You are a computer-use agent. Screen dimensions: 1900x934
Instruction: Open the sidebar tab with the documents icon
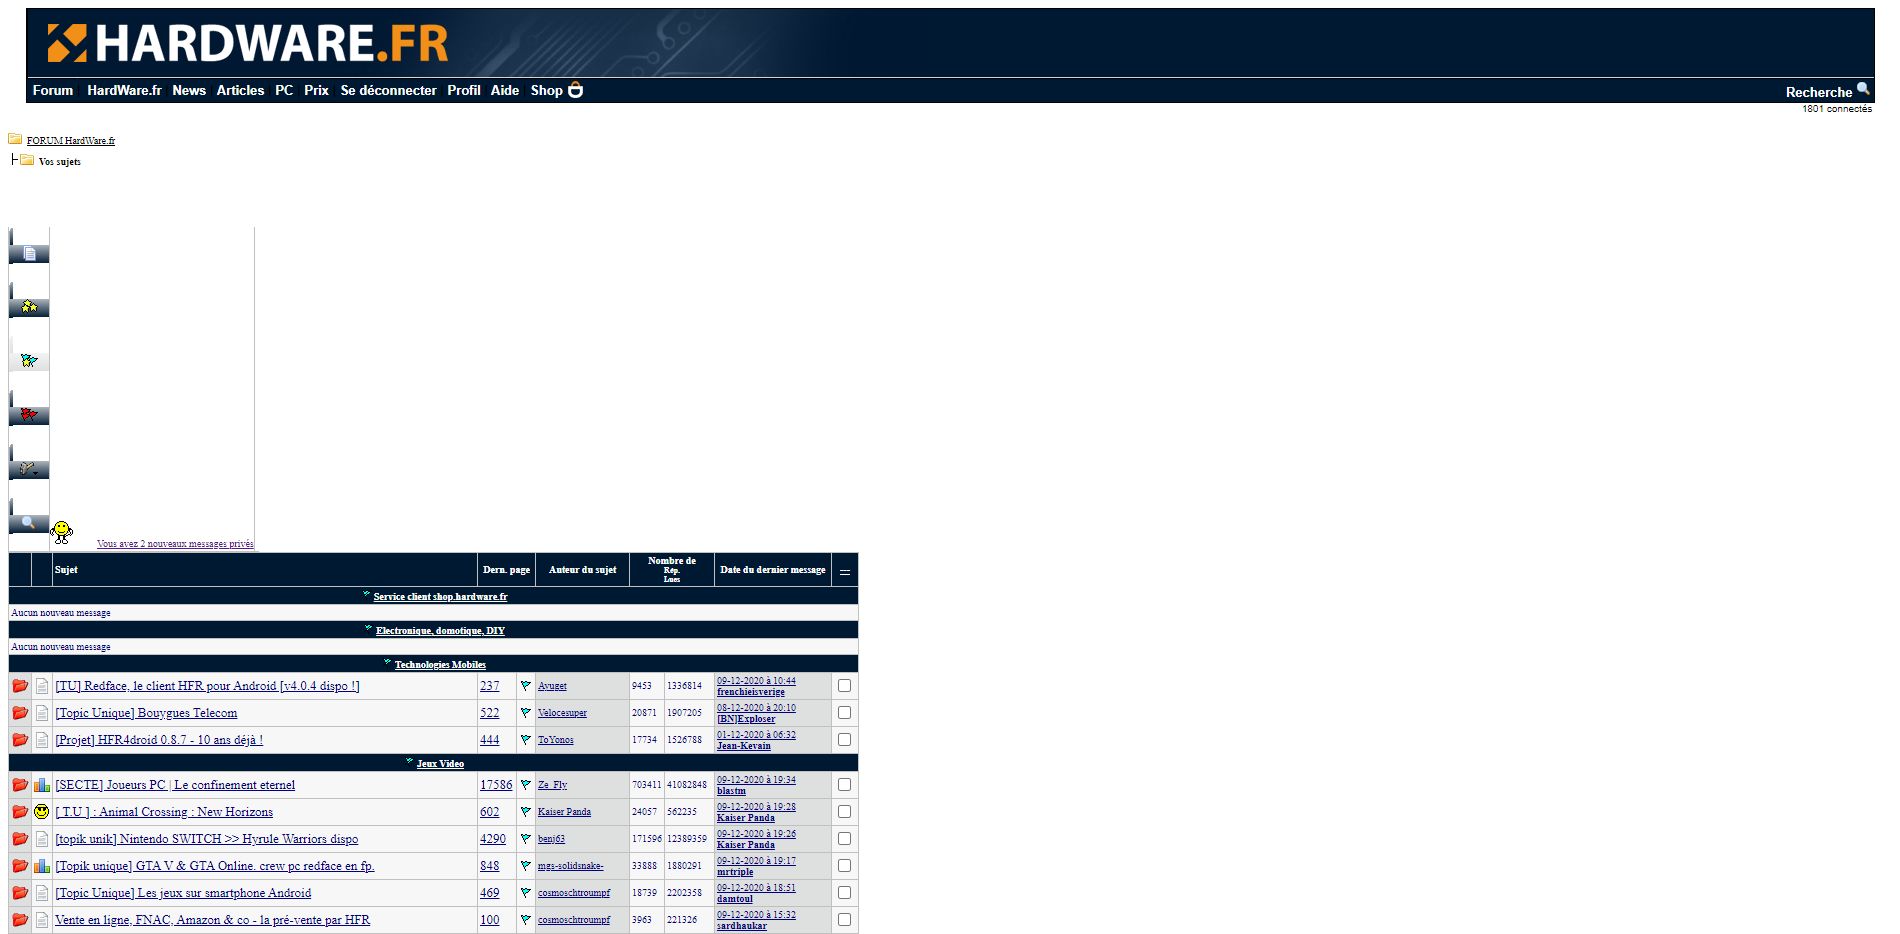29,254
